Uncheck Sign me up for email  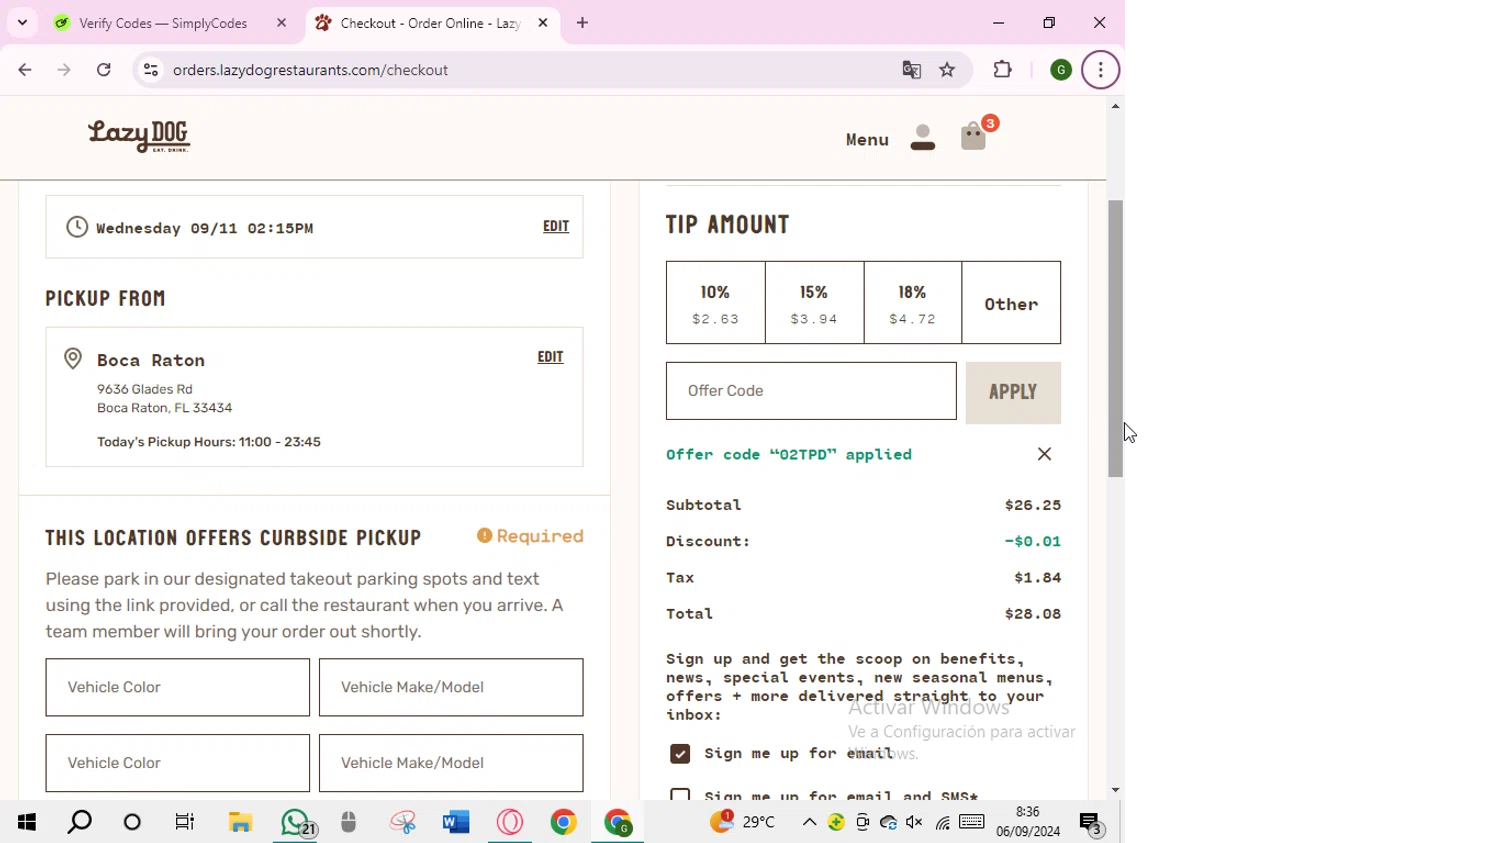[680, 754]
